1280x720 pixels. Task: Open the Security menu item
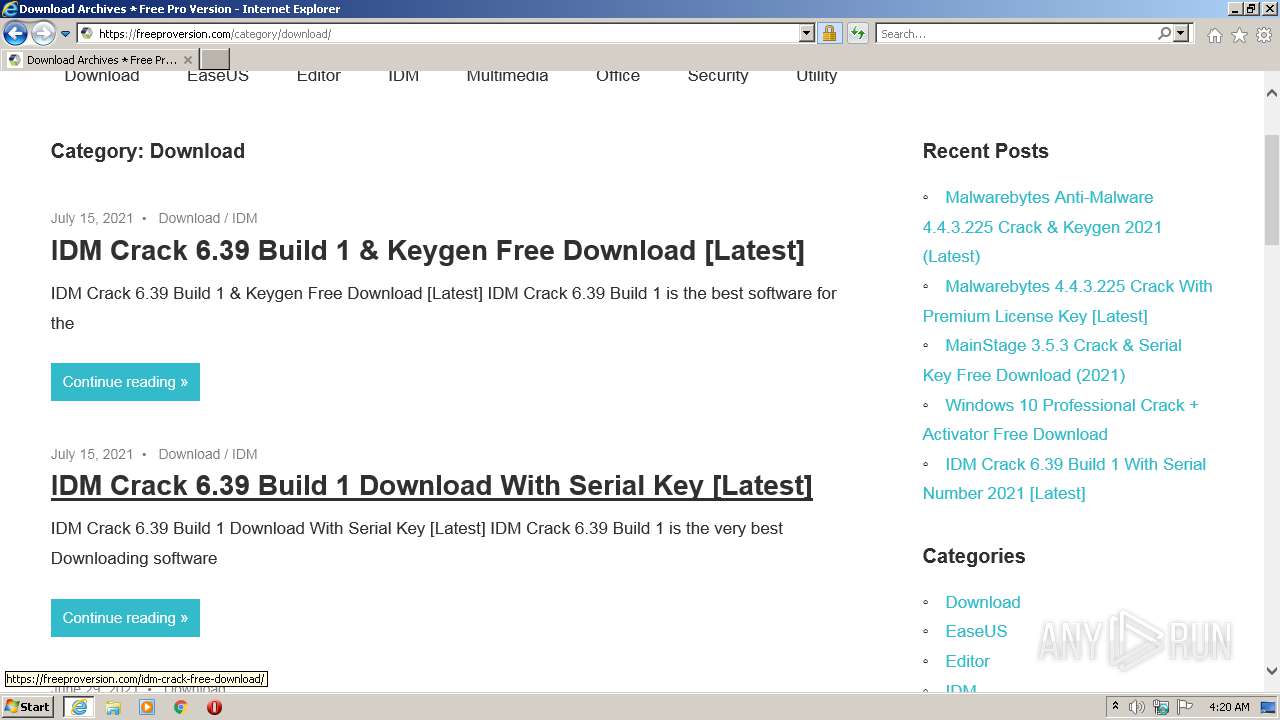pyautogui.click(x=718, y=76)
